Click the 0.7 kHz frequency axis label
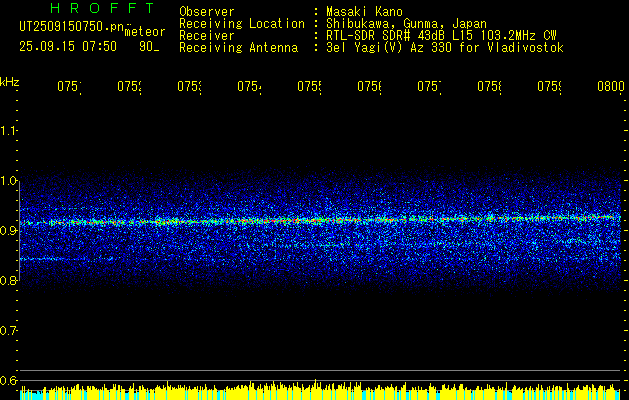The image size is (629, 400). coord(8,330)
